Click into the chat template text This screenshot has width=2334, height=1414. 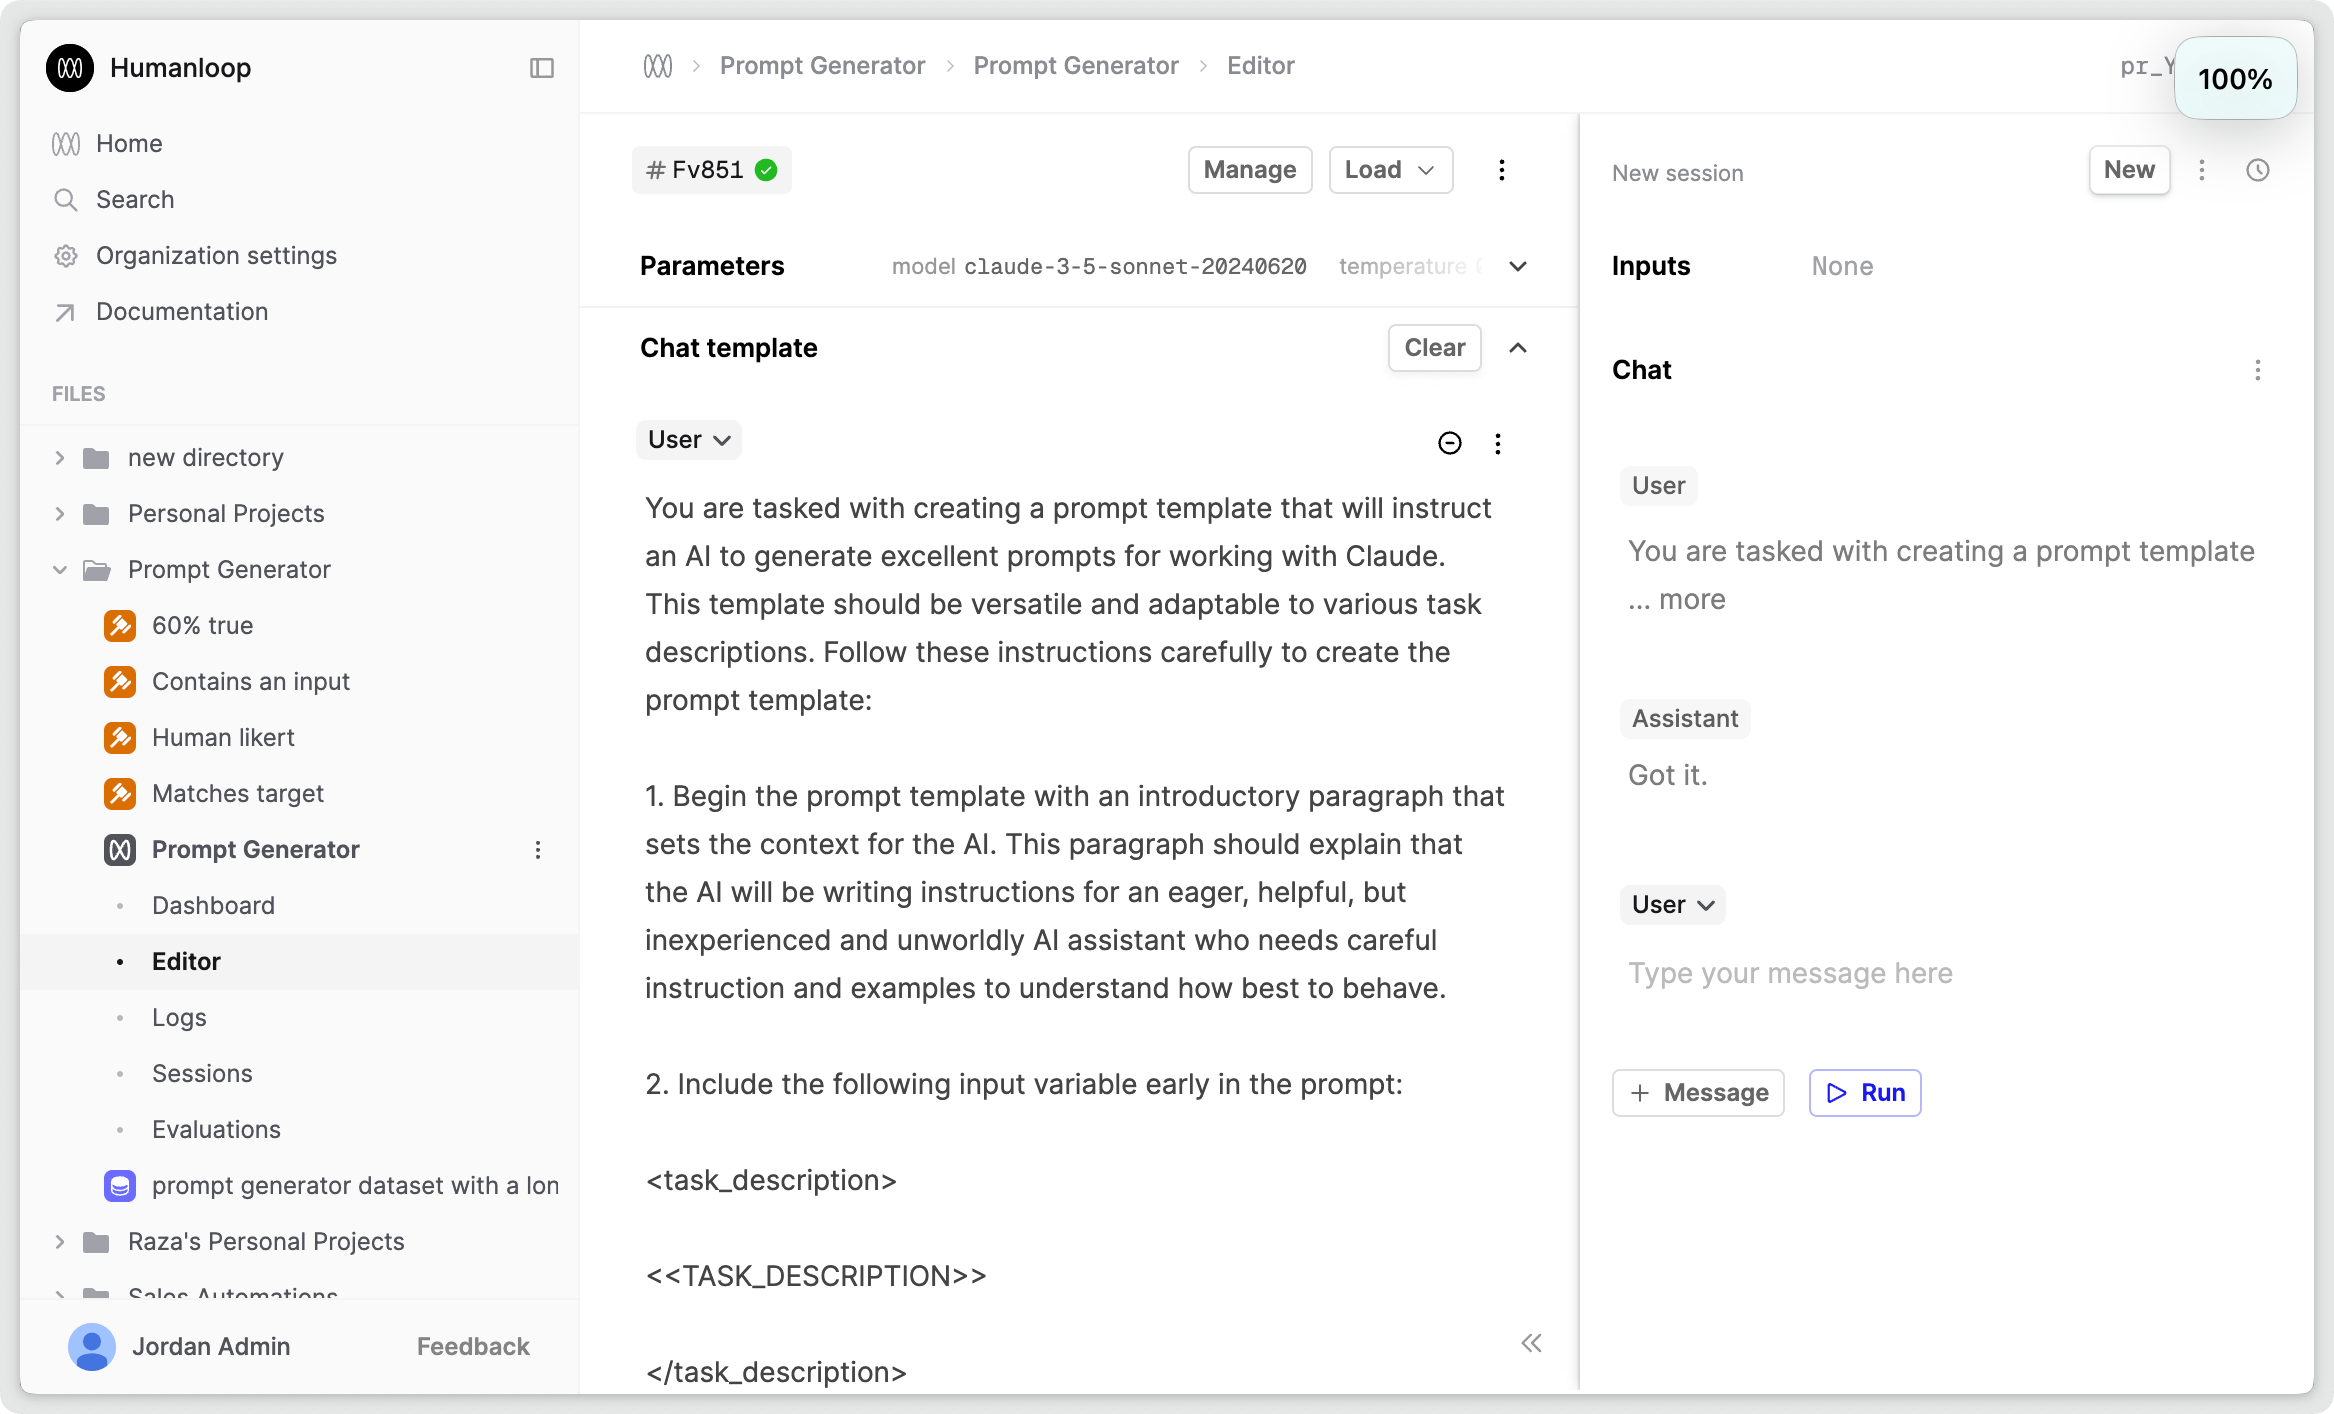tap(1075, 940)
